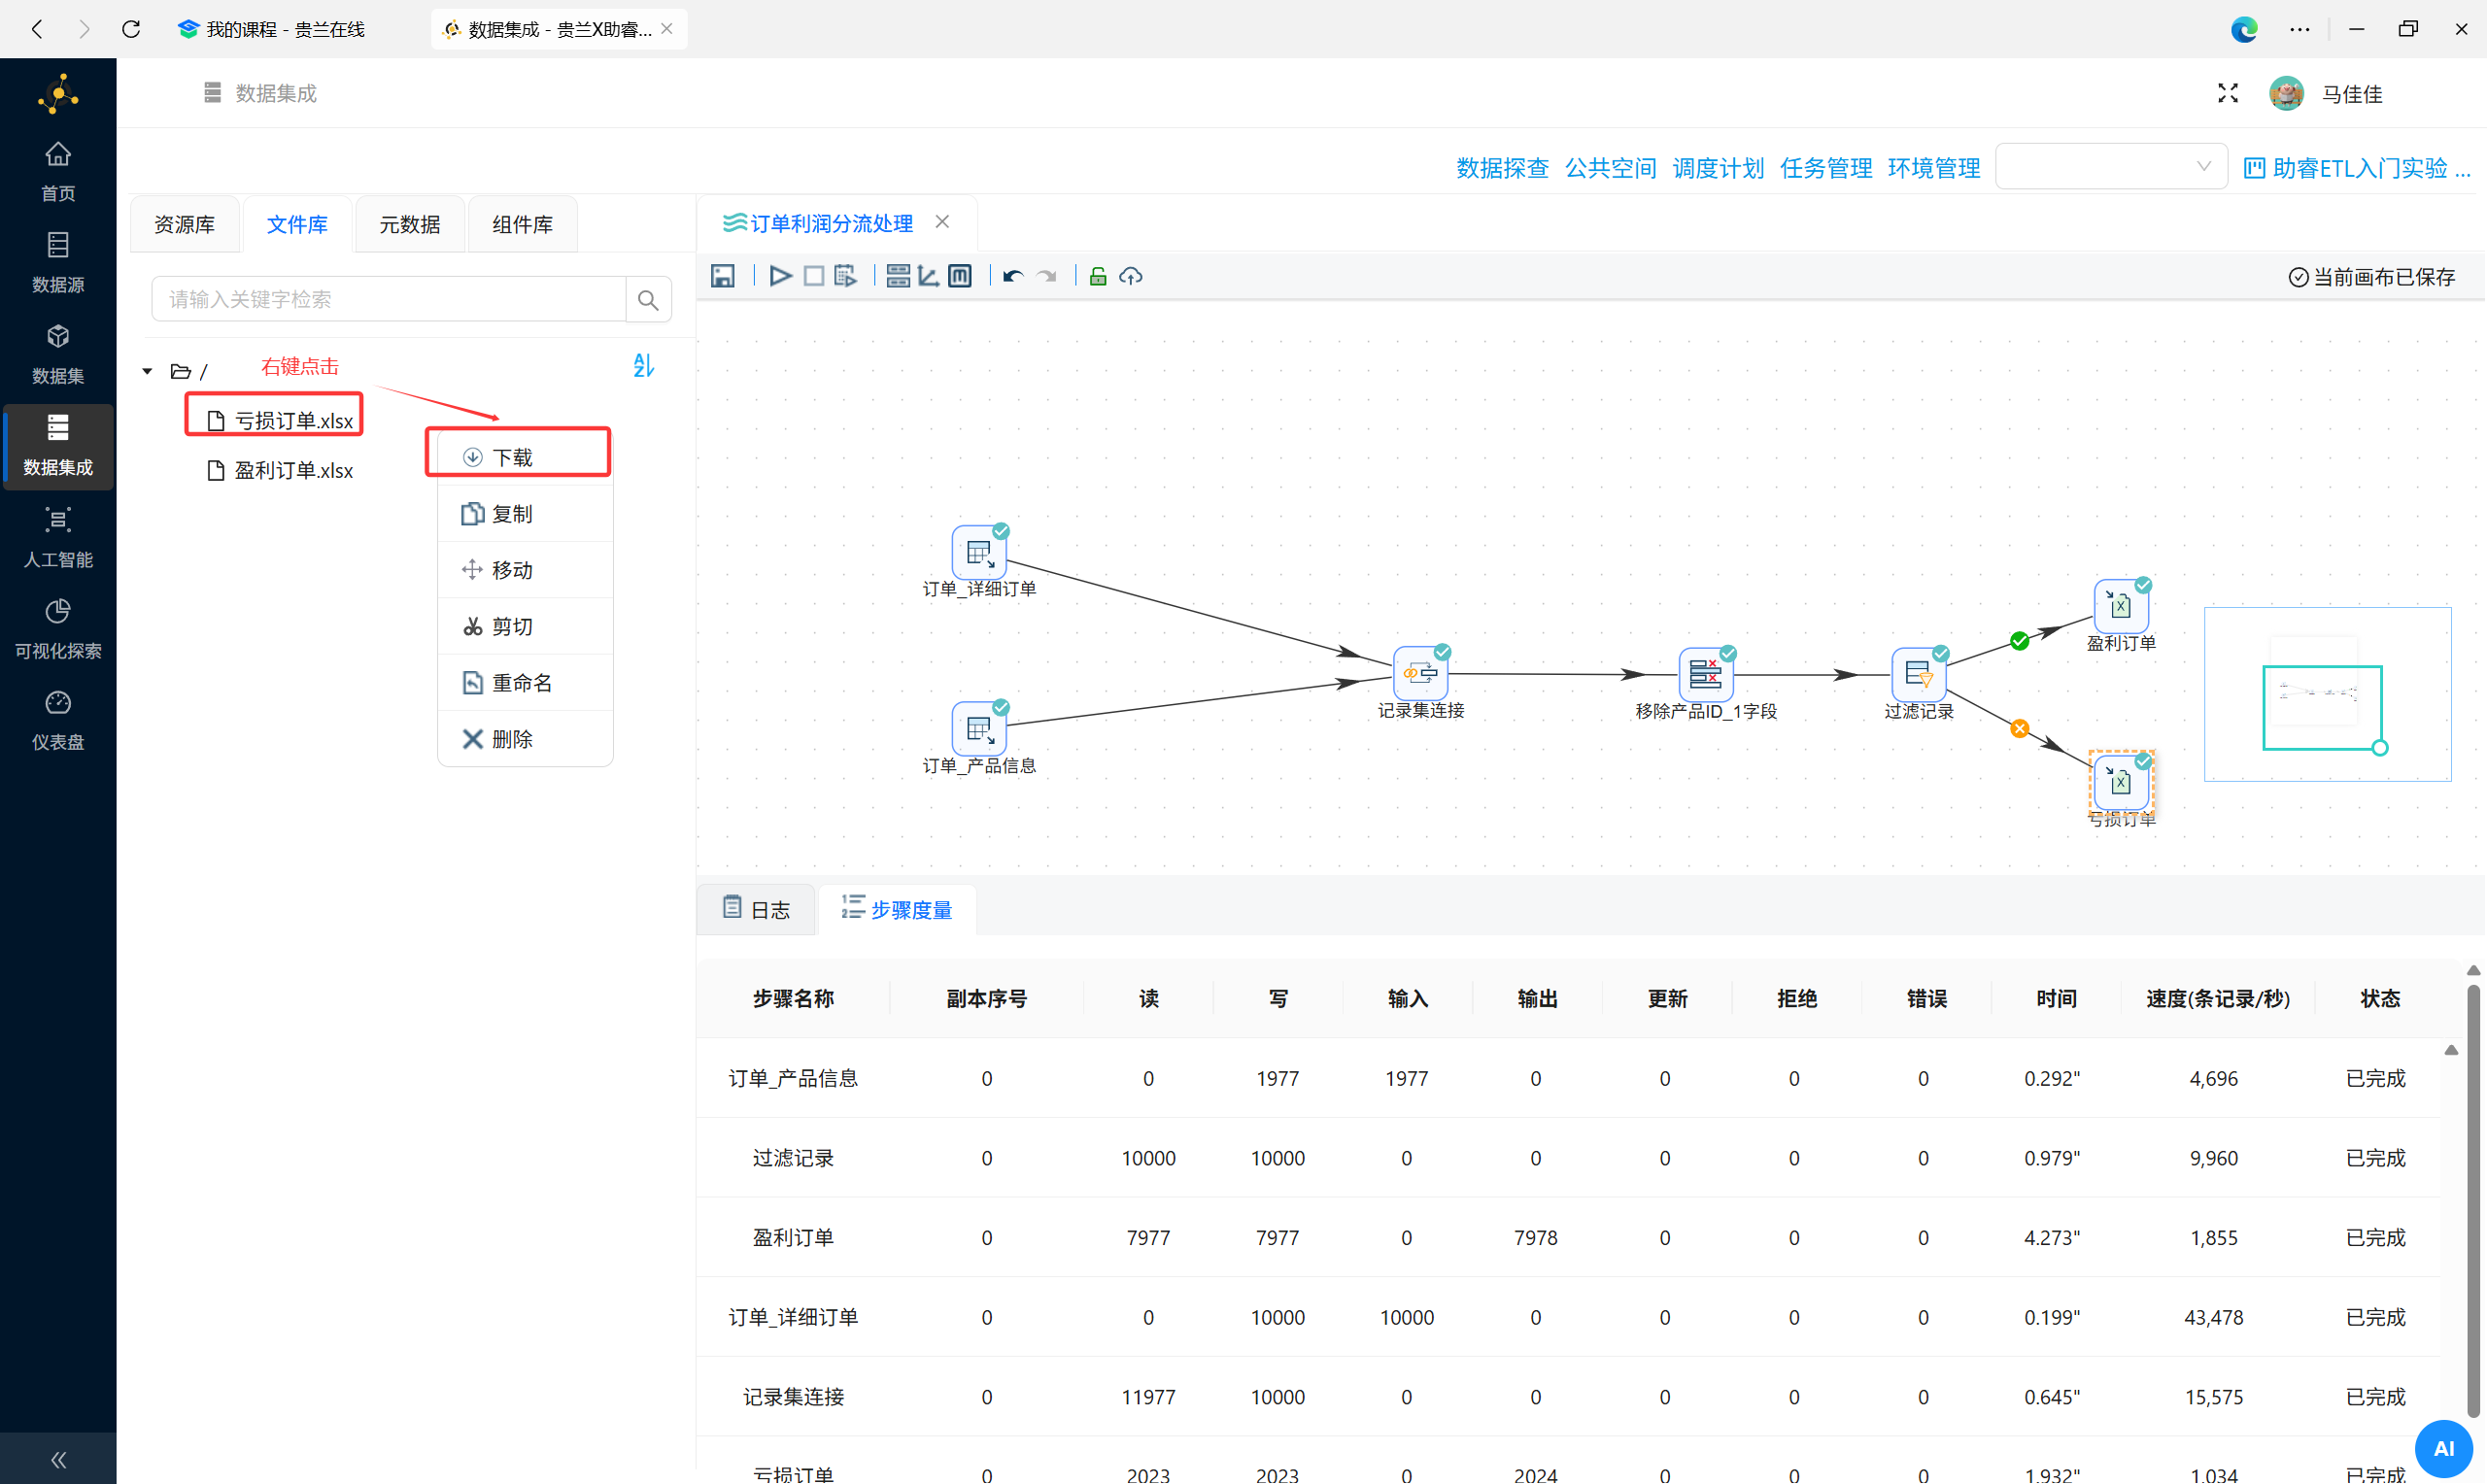2487x1484 pixels.
Task: Switch to the 我的课程 - 贵兰在线 browser tab
Action: pyautogui.click(x=272, y=29)
